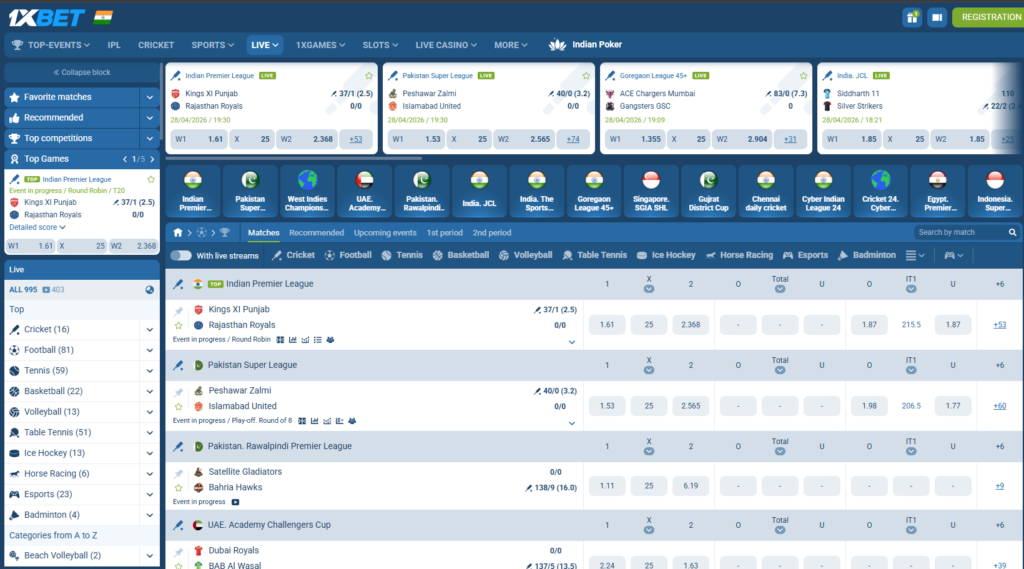Image resolution: width=1024 pixels, height=569 pixels.
Task: Expand Top competitions section
Action: pyautogui.click(x=150, y=138)
